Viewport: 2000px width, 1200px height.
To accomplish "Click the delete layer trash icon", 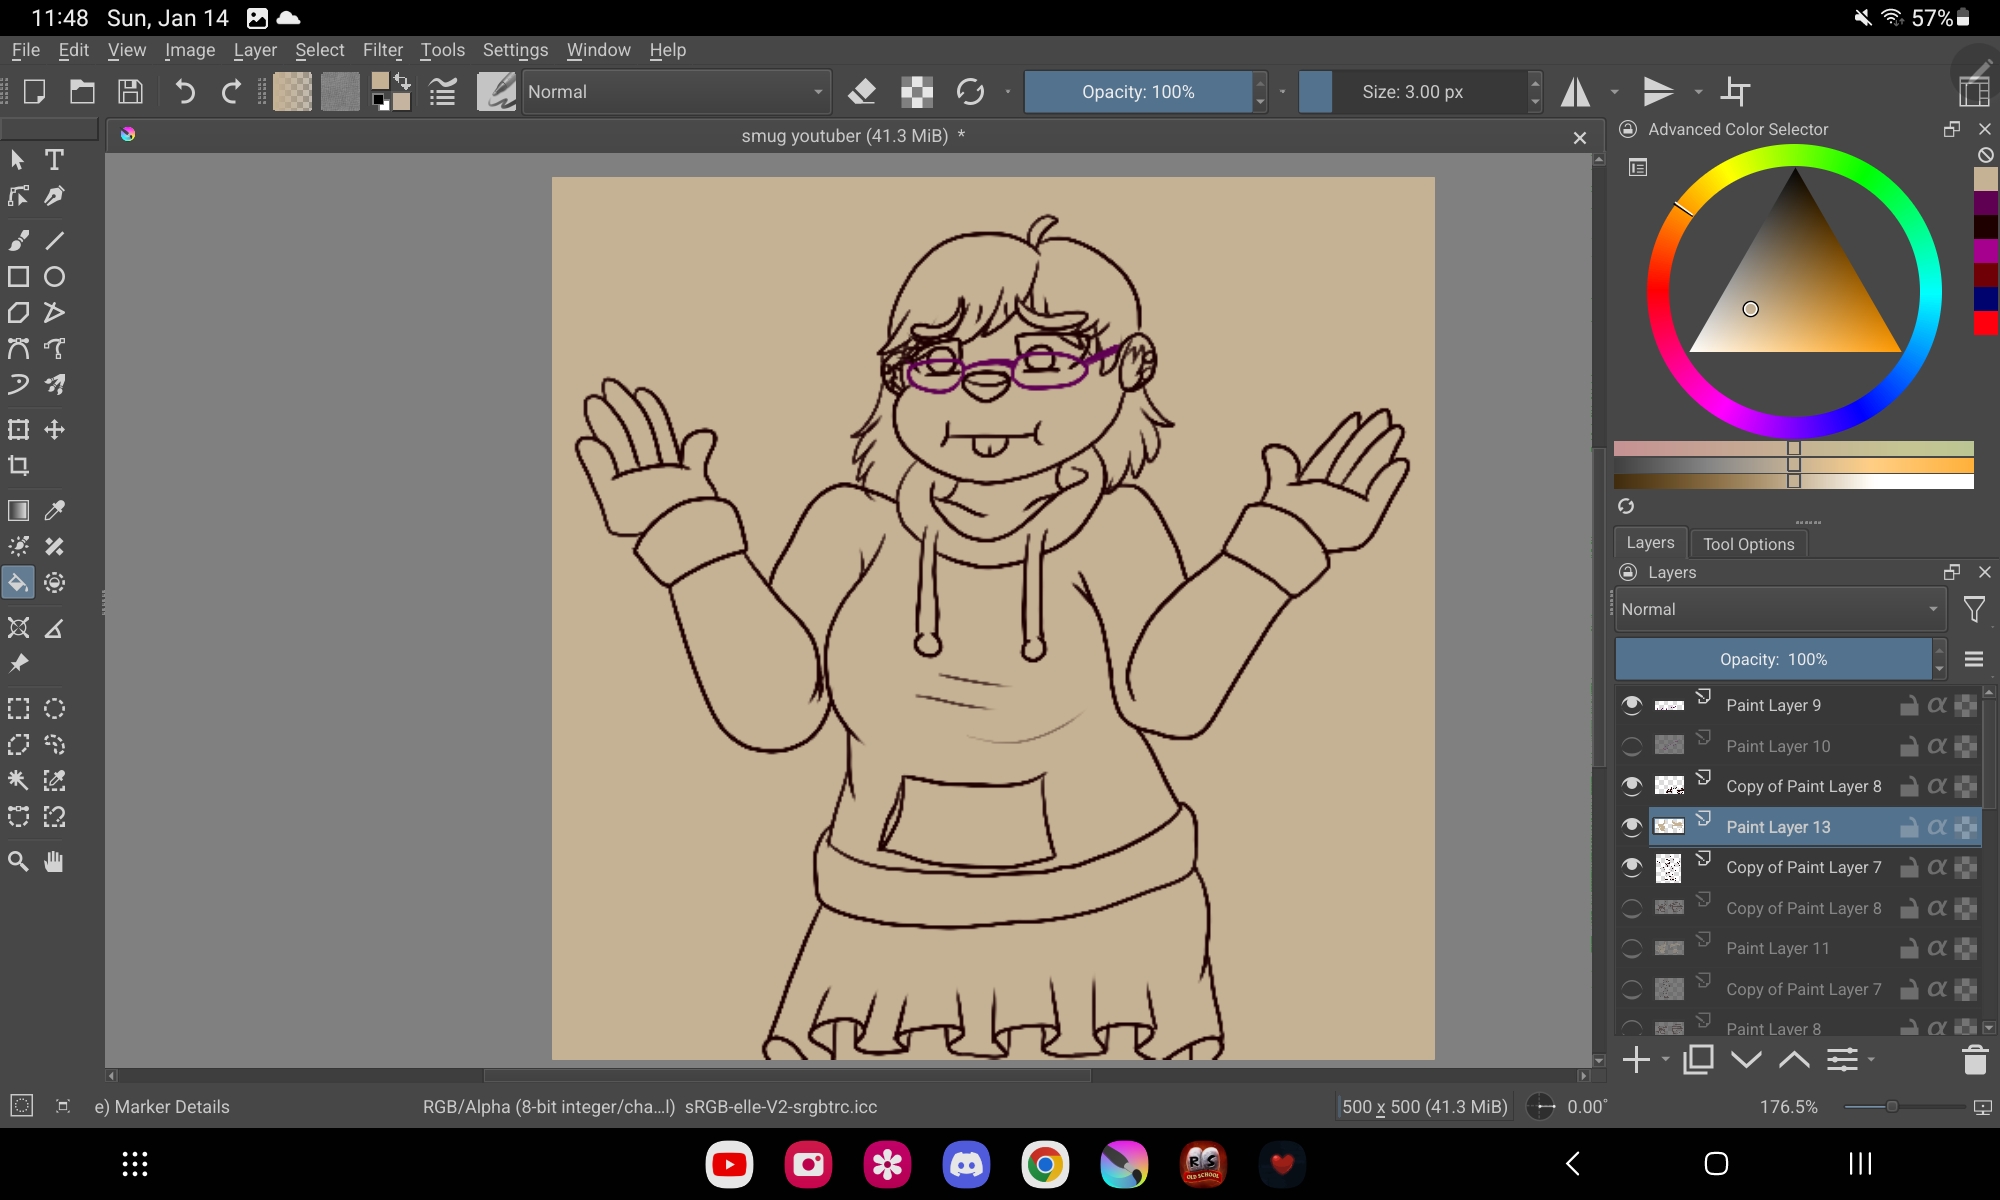I will pos(1974,1060).
